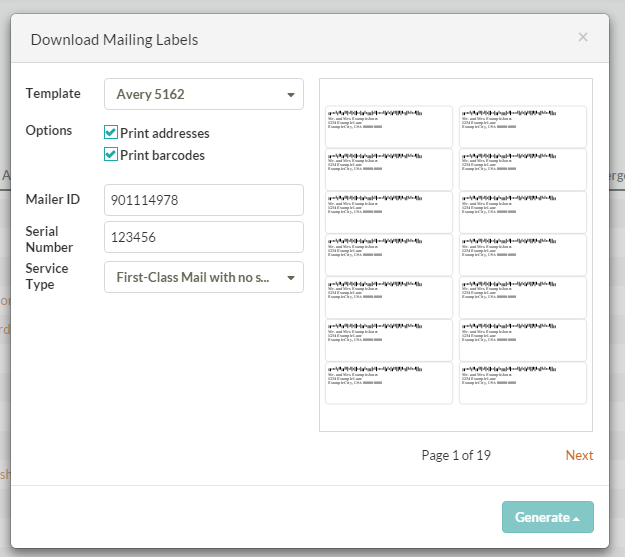Image resolution: width=625 pixels, height=557 pixels.
Task: Click the Template field label
Action: click(53, 93)
